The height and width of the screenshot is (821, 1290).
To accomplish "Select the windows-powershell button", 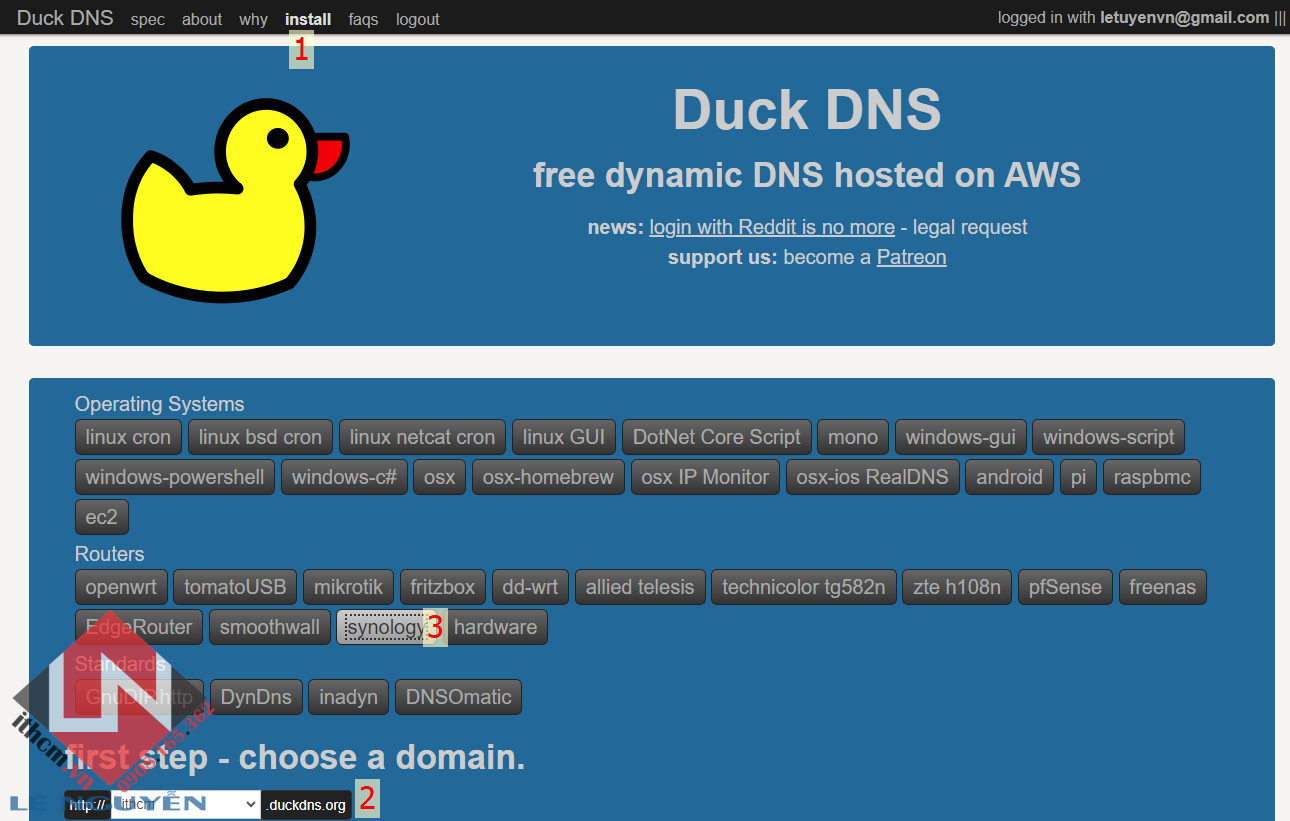I will coord(175,477).
